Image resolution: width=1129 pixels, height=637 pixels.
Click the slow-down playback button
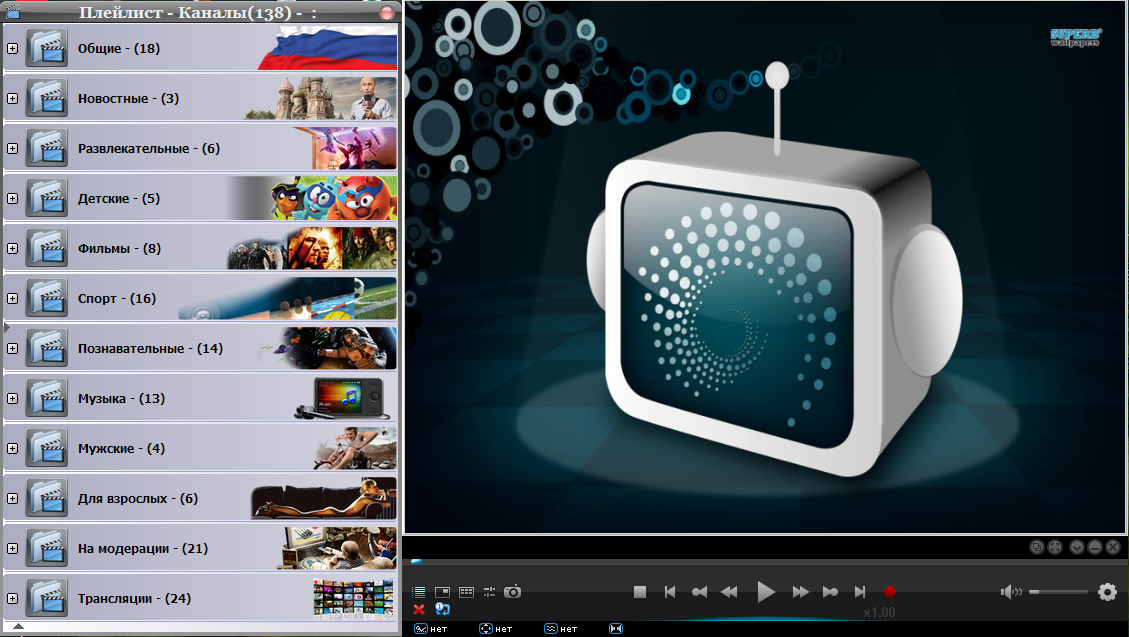coord(699,592)
